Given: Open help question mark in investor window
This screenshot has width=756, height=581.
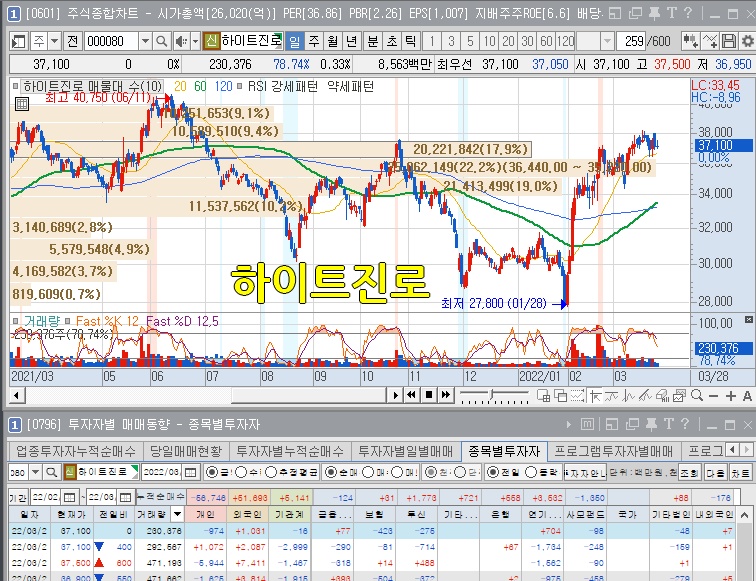Looking at the screenshot, I should click(685, 424).
